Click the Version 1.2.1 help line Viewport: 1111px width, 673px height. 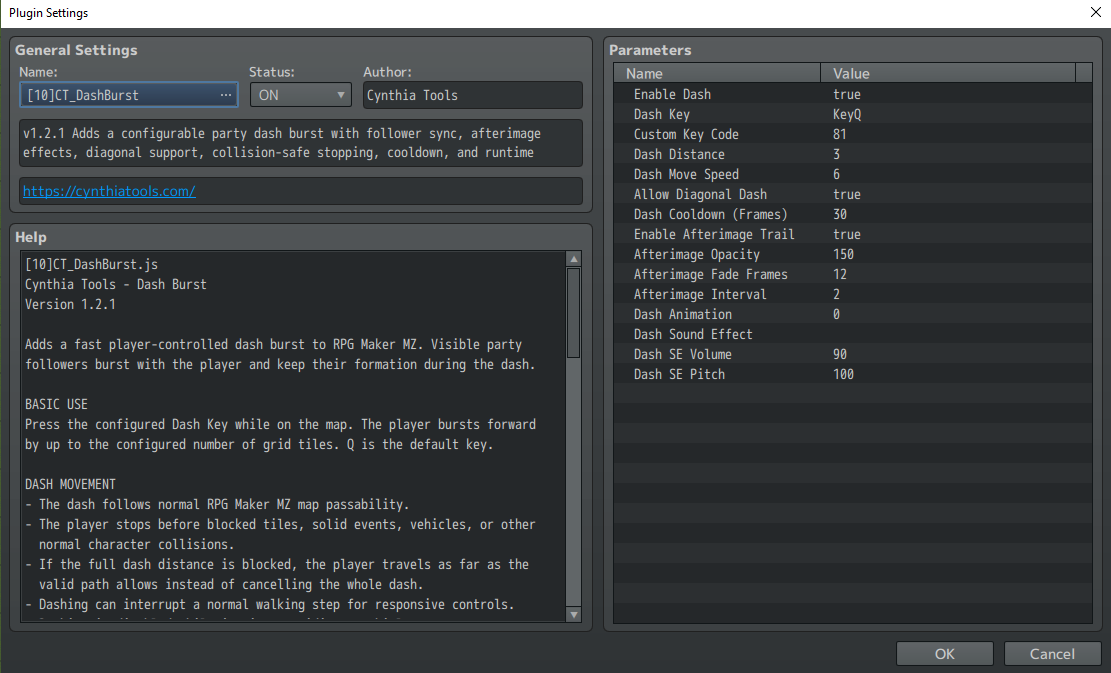click(70, 305)
